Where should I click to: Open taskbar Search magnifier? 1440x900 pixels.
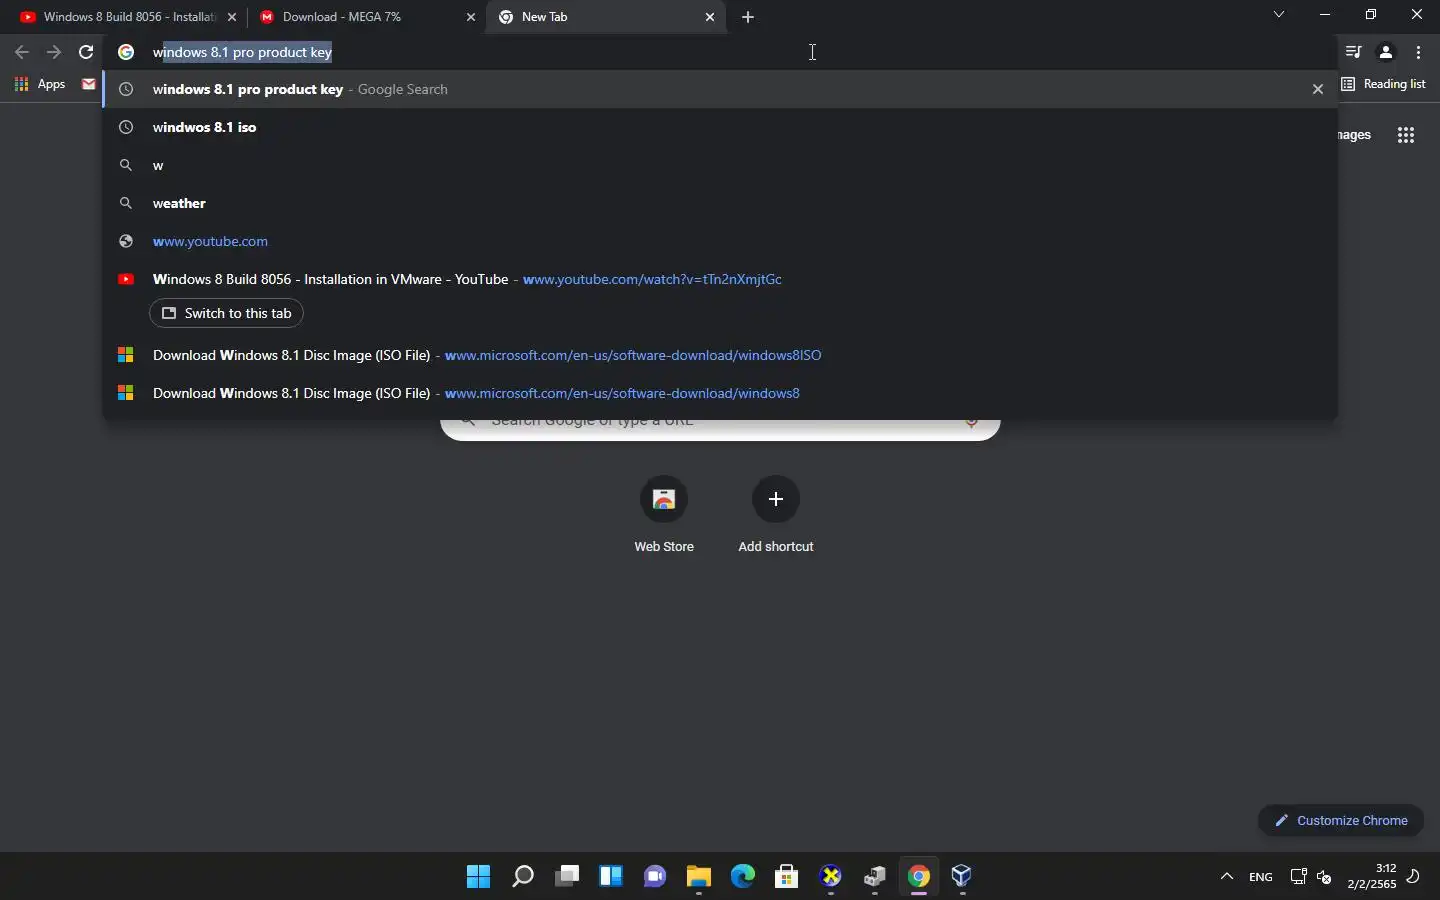[522, 877]
